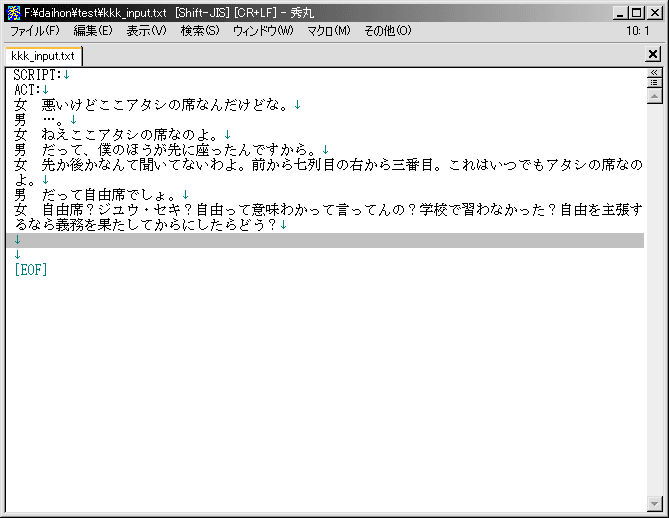Click the line 'ACT:'
669x518 pixels.
[31, 90]
